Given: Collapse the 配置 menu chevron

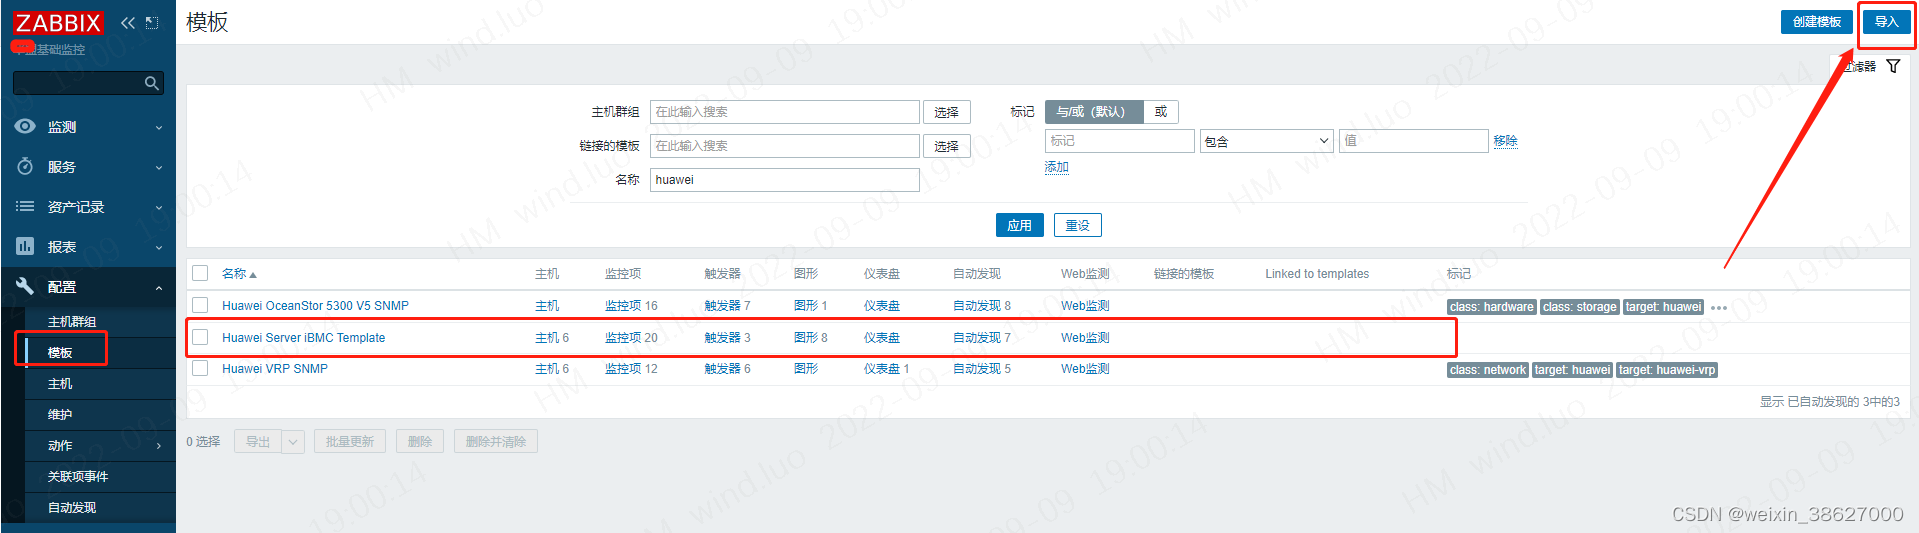Looking at the screenshot, I should 159,288.
